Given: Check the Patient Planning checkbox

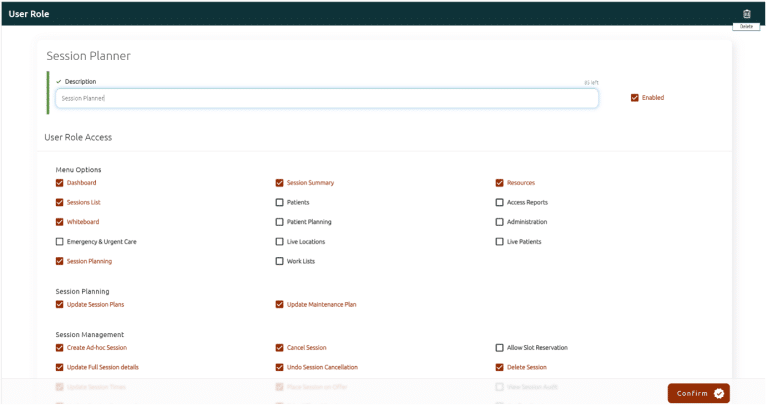Looking at the screenshot, I should [280, 222].
